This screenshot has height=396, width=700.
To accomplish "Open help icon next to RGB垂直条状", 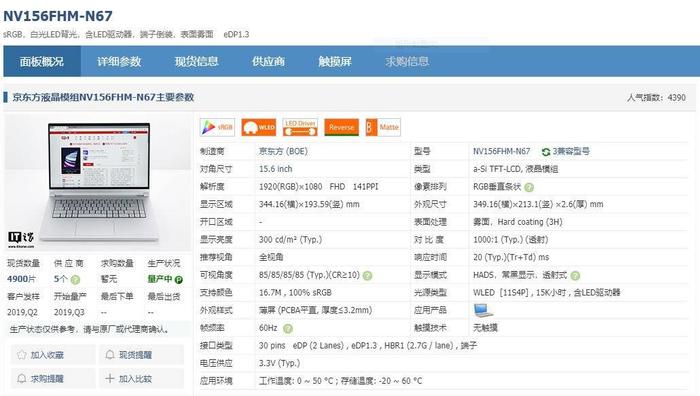I will coord(529,188).
